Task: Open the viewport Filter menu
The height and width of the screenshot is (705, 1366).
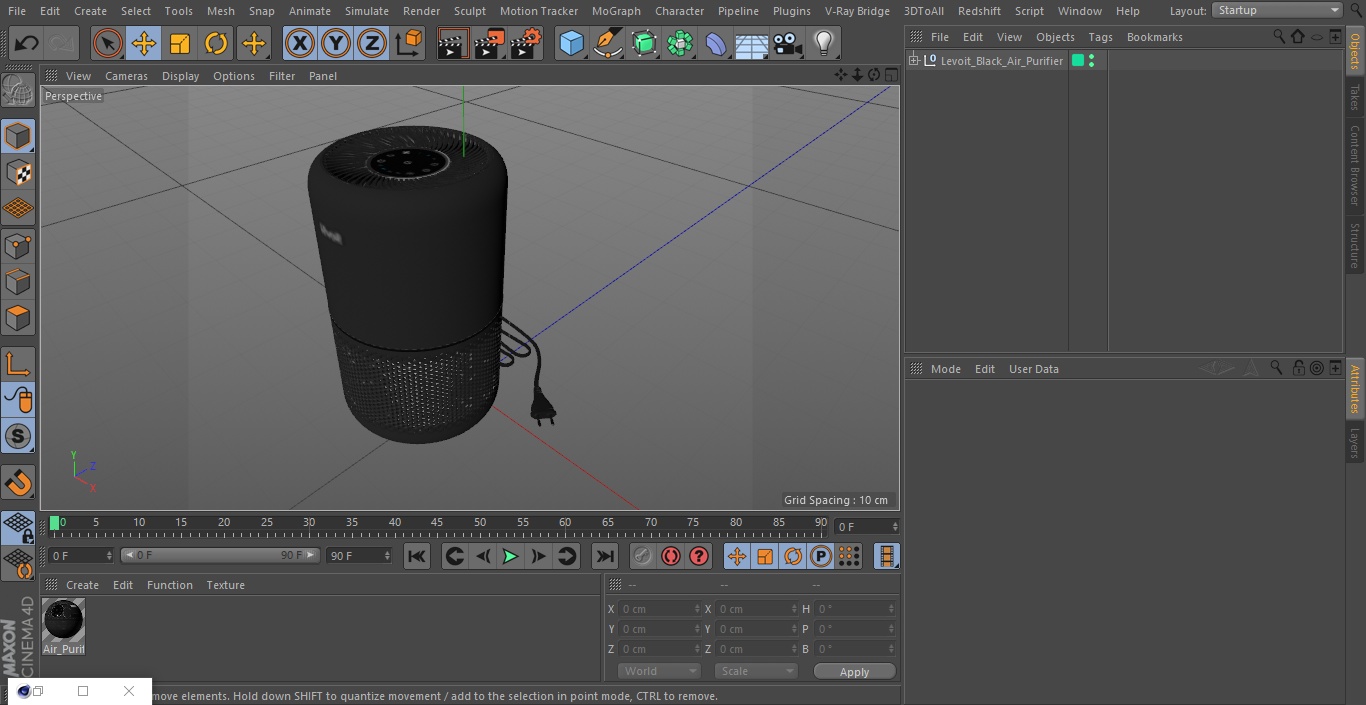Action: point(282,76)
